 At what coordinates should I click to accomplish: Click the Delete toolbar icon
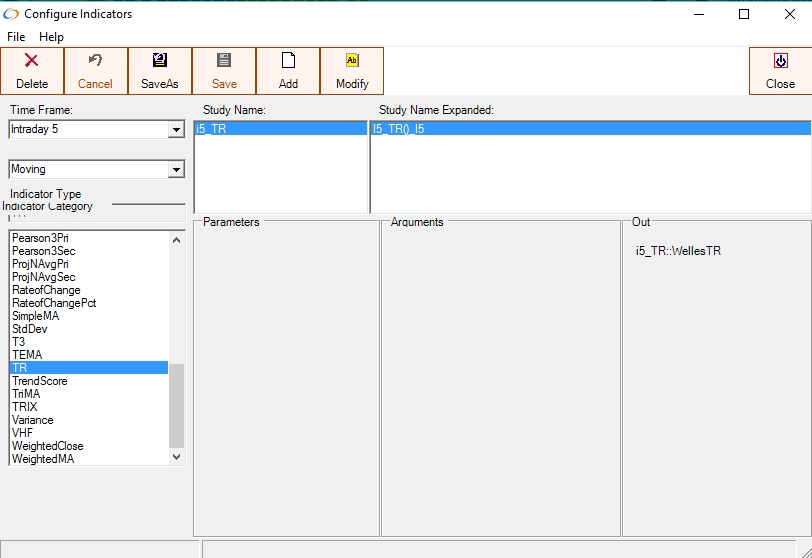click(32, 61)
